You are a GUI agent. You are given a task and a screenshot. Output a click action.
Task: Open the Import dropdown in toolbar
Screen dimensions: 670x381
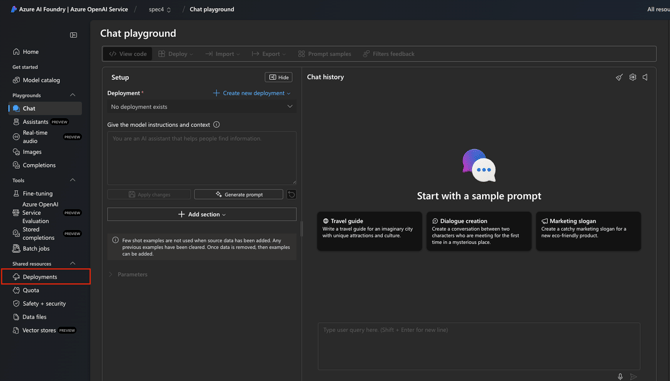(x=223, y=54)
